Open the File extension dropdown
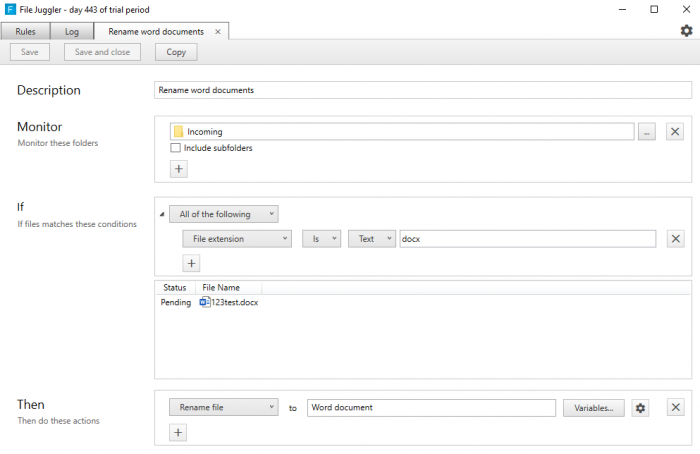This screenshot has width=700, height=454. click(x=237, y=239)
